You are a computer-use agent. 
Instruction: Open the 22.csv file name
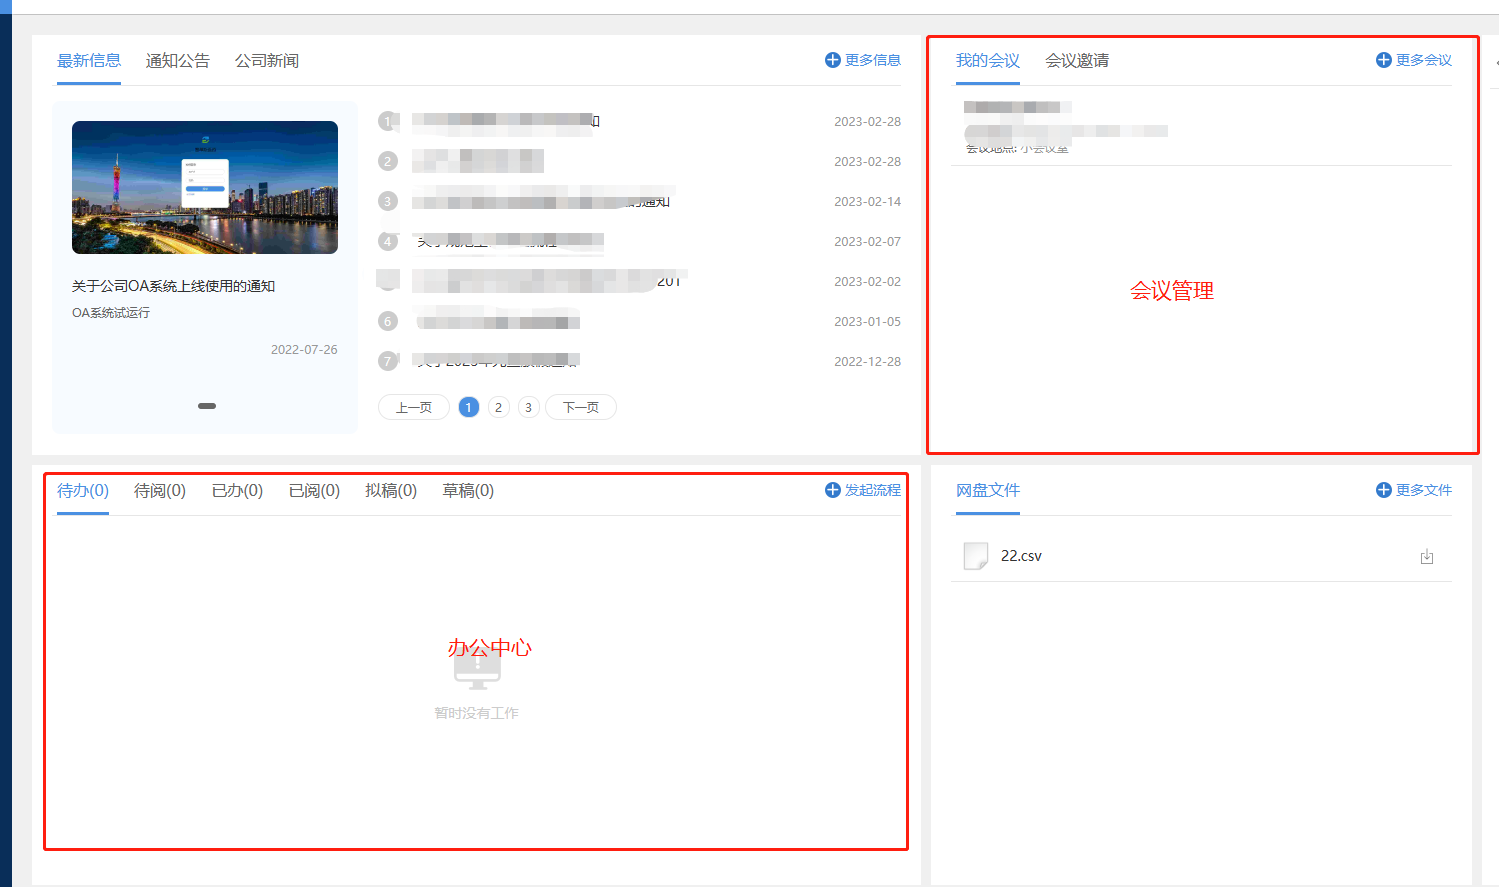pyautogui.click(x=1021, y=556)
